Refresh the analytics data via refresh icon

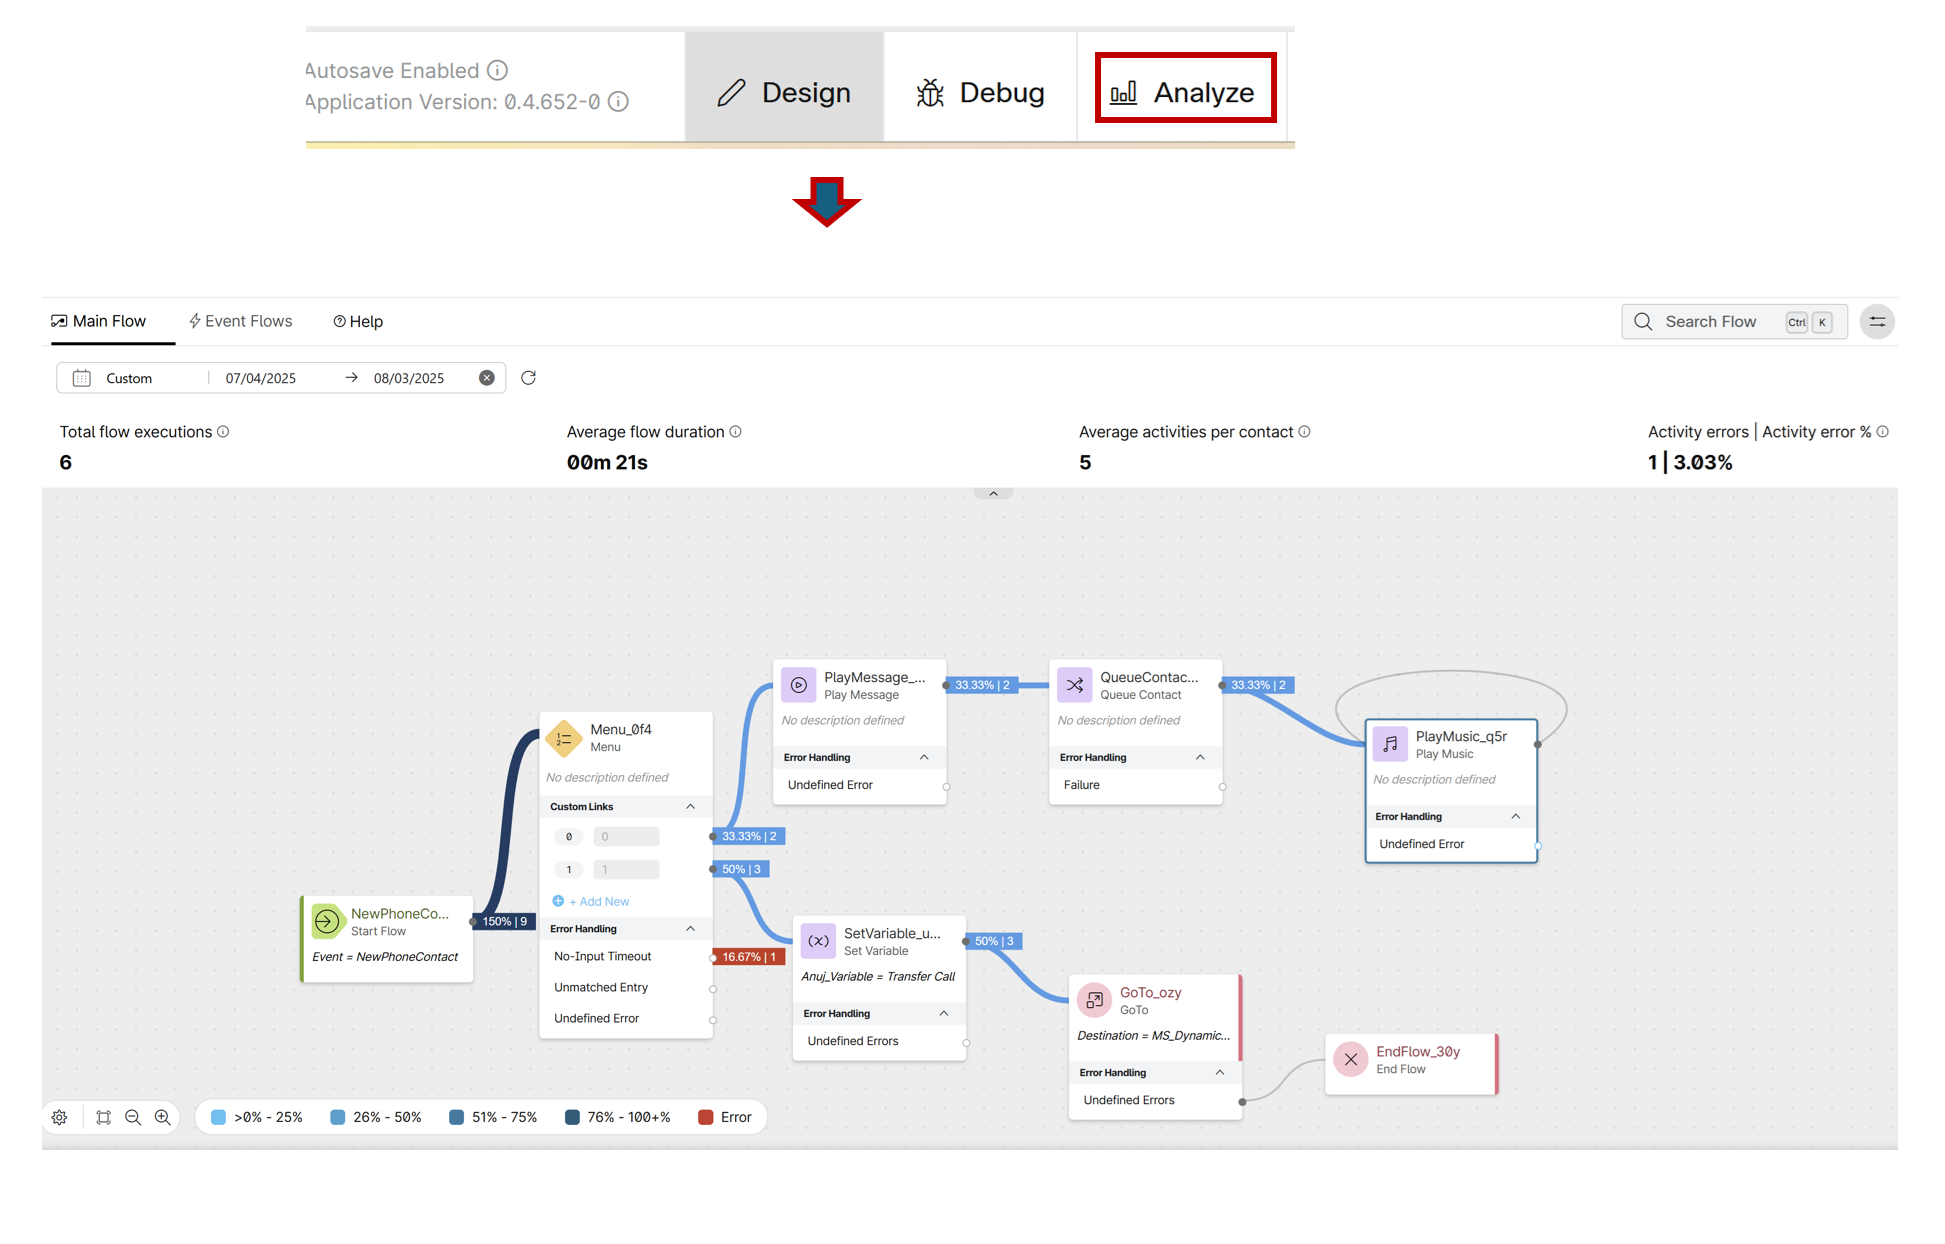click(x=529, y=378)
